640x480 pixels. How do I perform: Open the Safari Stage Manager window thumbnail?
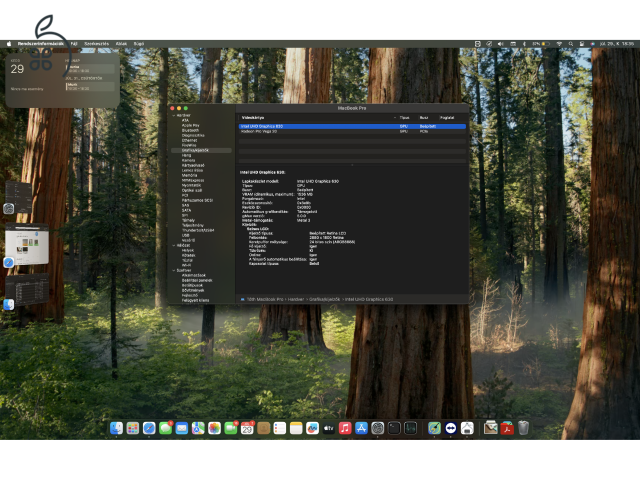pyautogui.click(x=27, y=244)
